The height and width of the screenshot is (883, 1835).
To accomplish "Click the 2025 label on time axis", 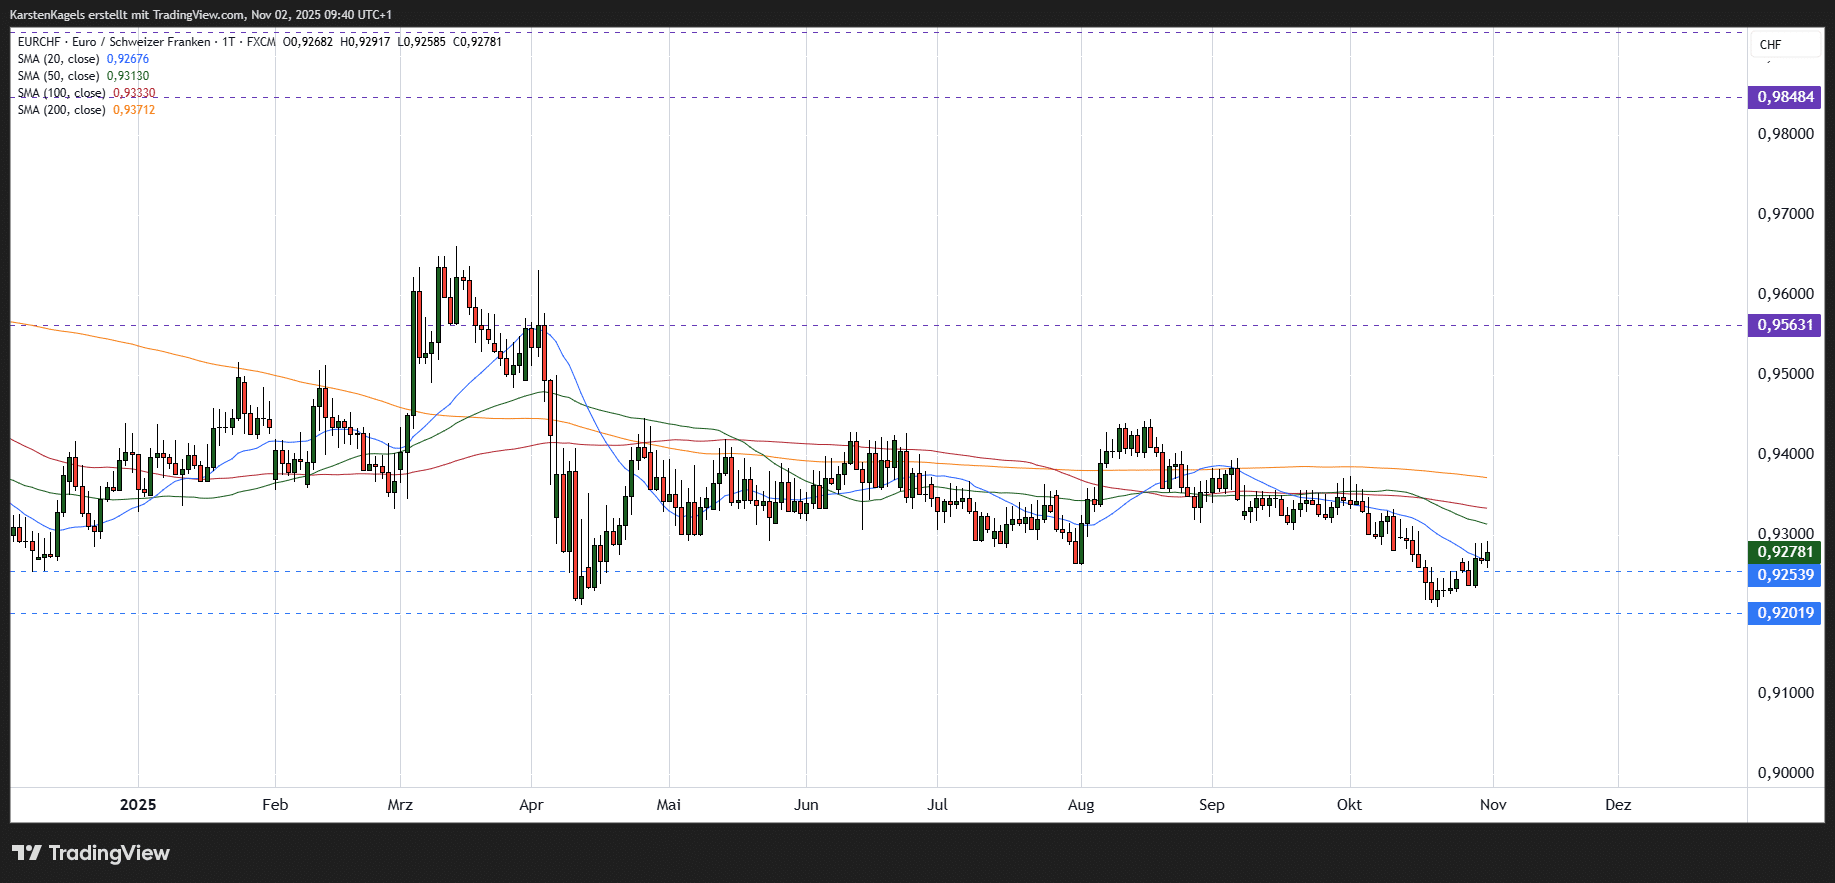I will [138, 805].
